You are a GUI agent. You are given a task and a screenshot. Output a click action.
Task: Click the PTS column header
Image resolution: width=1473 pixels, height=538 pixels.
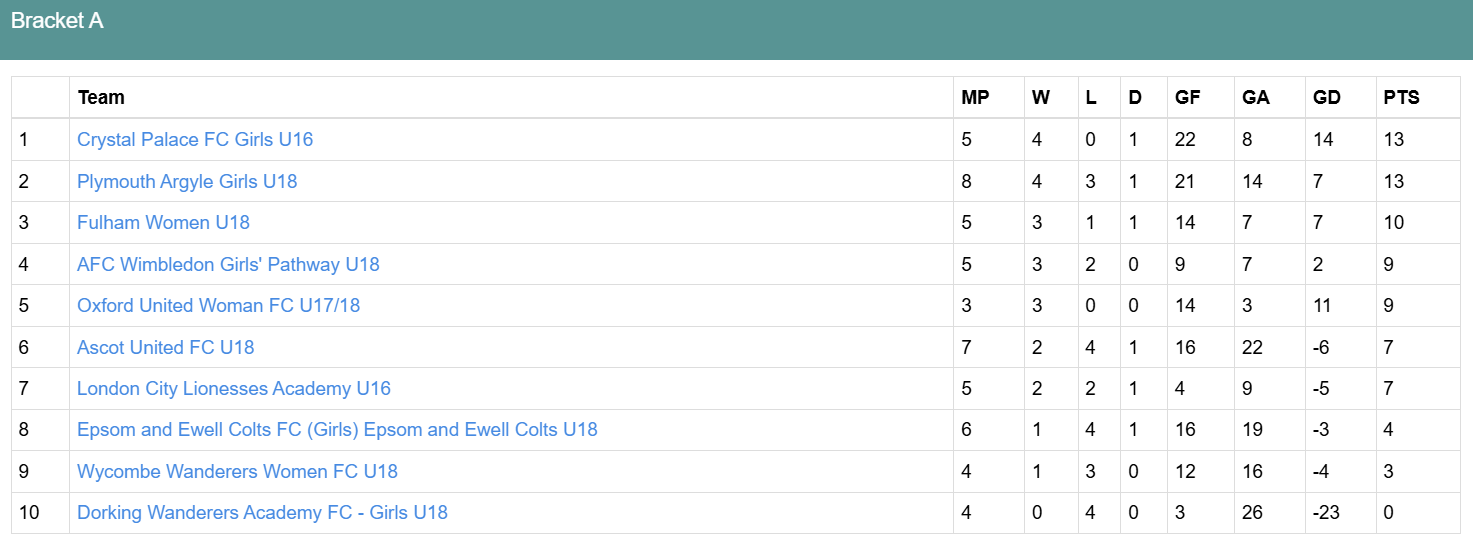coord(1401,97)
